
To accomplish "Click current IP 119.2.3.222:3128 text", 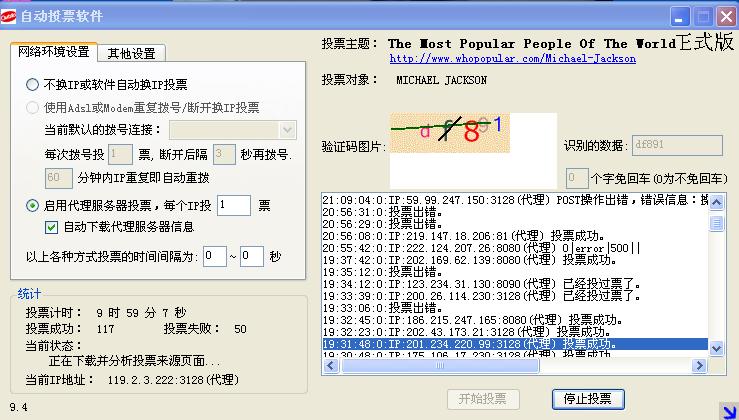I will pyautogui.click(x=173, y=380).
